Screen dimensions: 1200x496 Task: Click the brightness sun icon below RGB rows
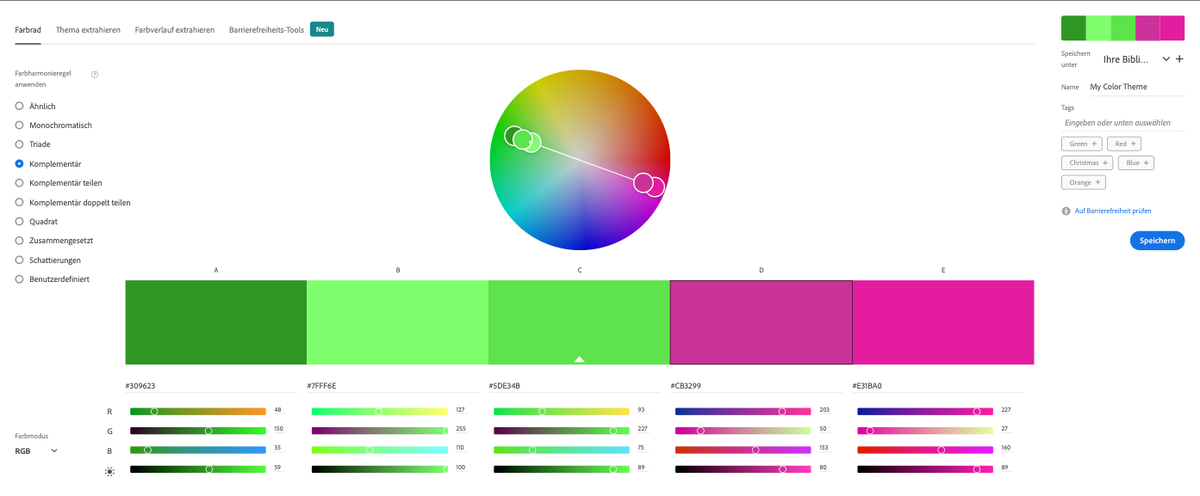point(110,470)
